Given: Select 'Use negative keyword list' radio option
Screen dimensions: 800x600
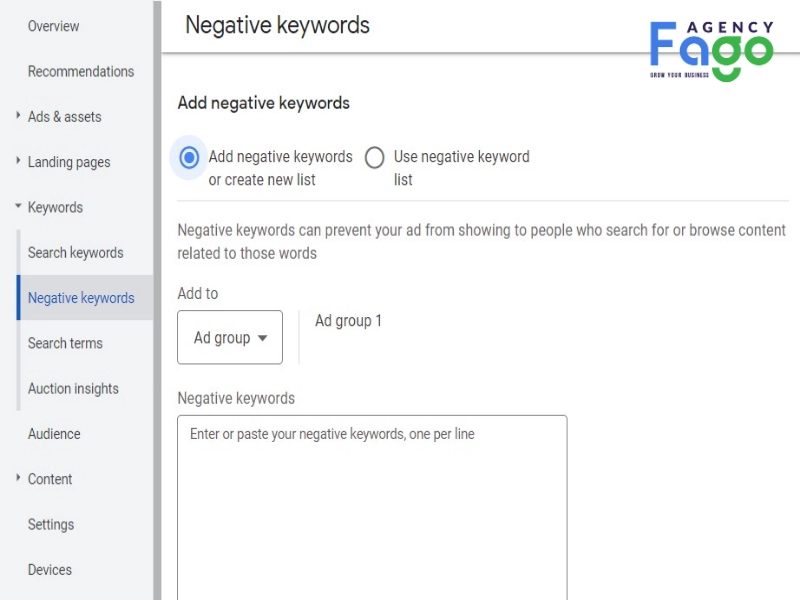Looking at the screenshot, I should [374, 157].
